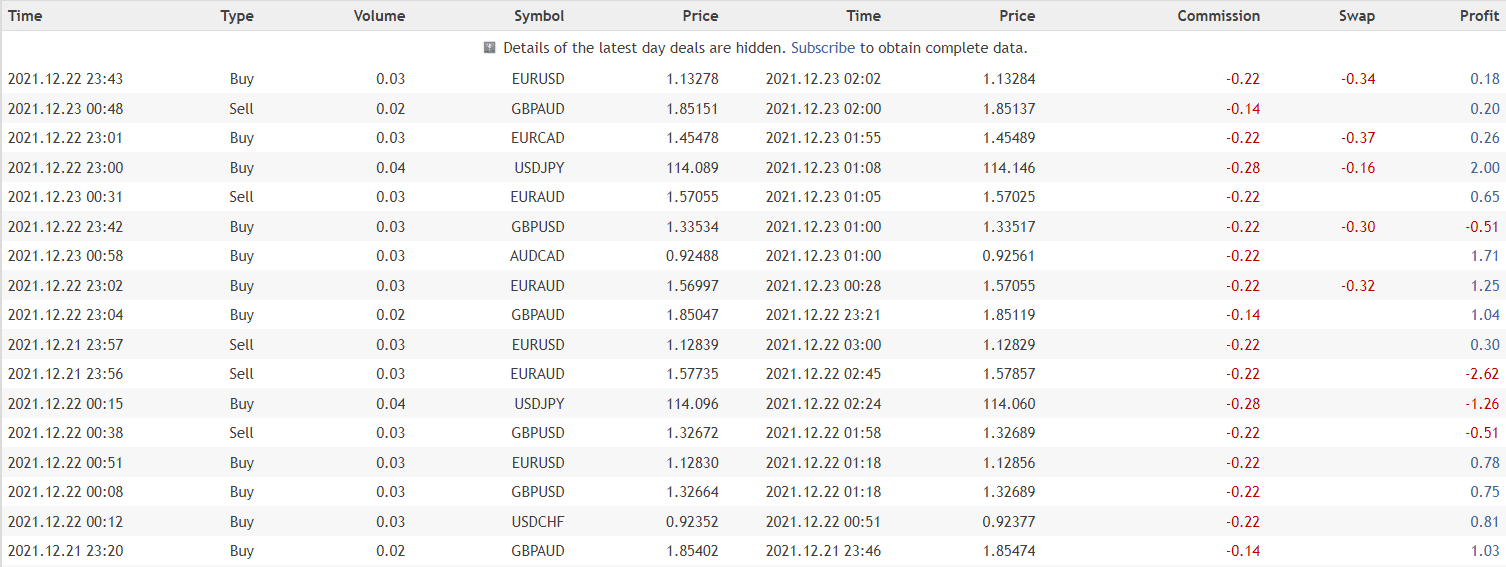Click the Price header beside Commission
This screenshot has width=1506, height=567.
(x=1017, y=16)
